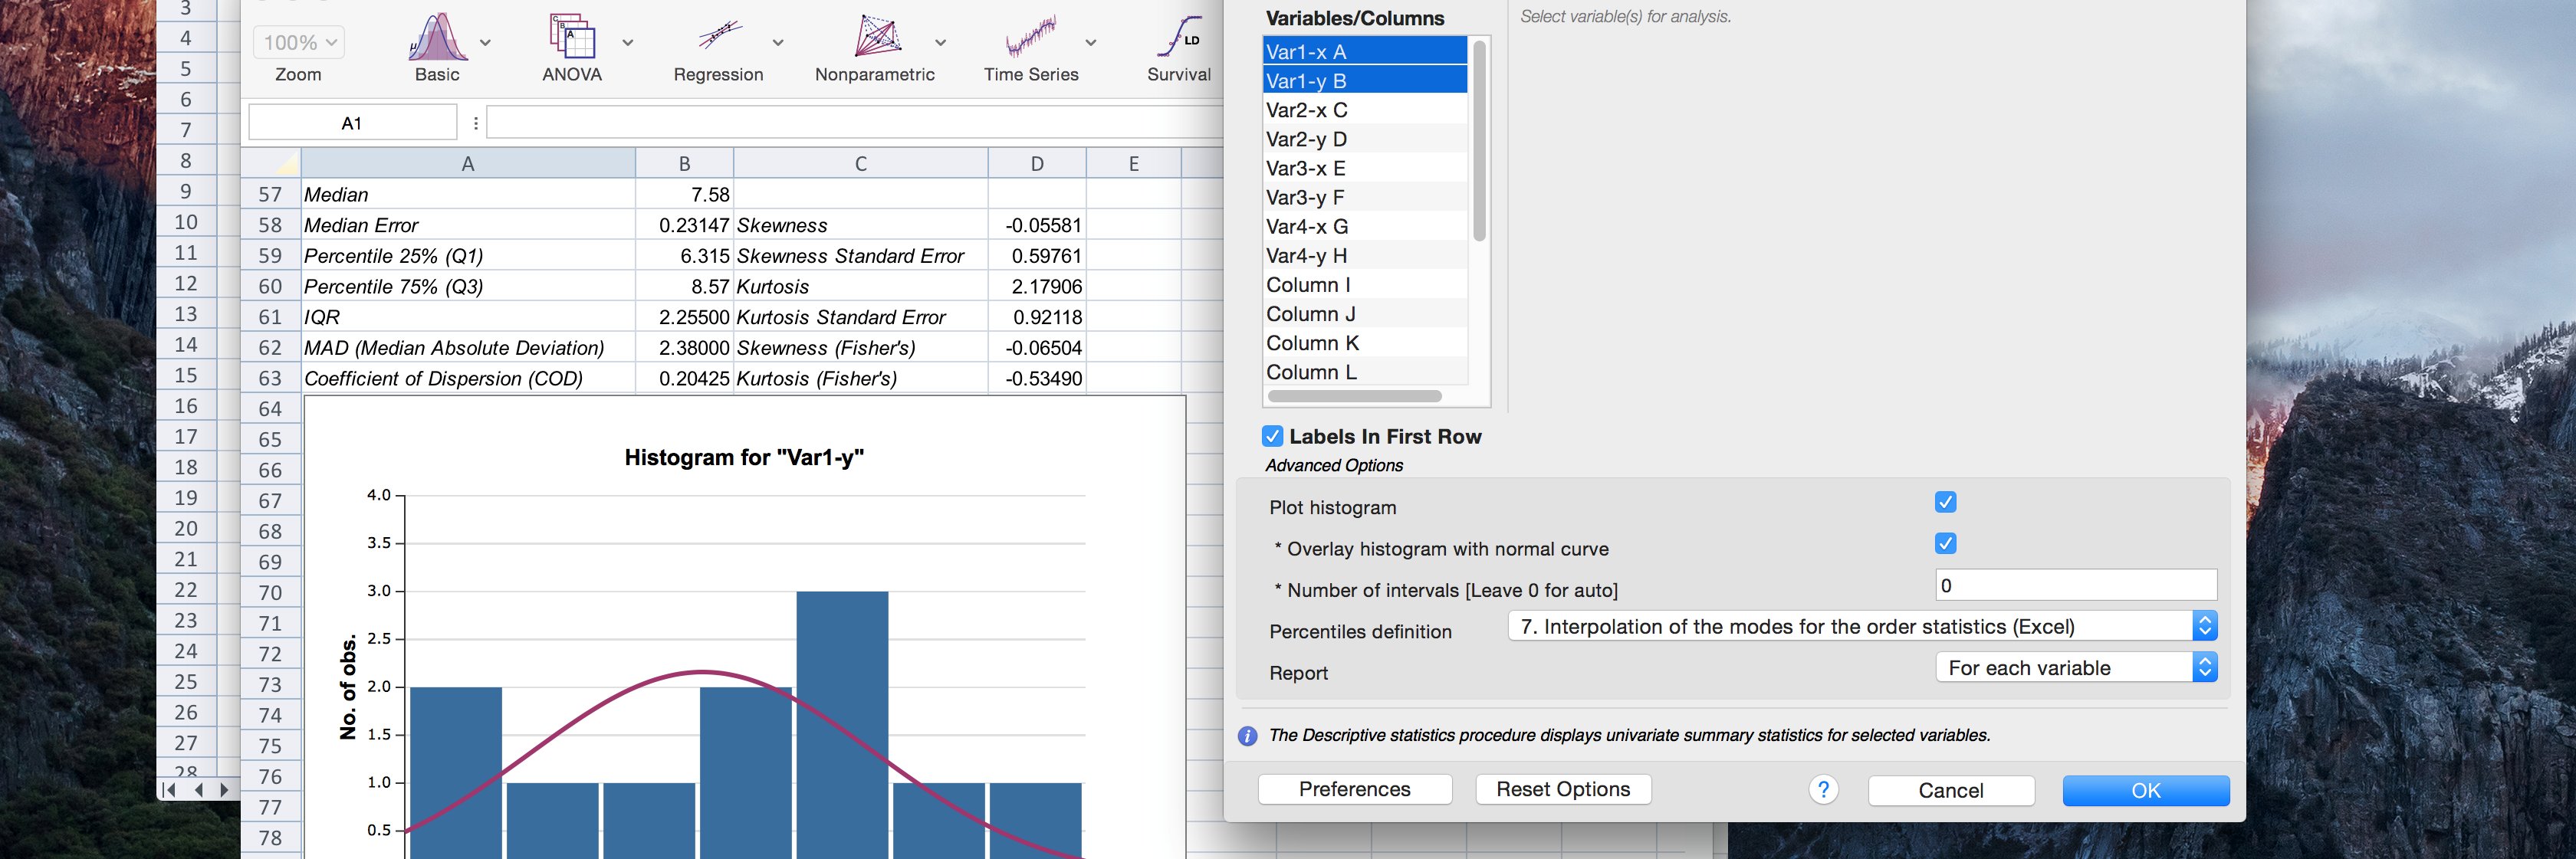Click Reset Options button

click(1563, 789)
